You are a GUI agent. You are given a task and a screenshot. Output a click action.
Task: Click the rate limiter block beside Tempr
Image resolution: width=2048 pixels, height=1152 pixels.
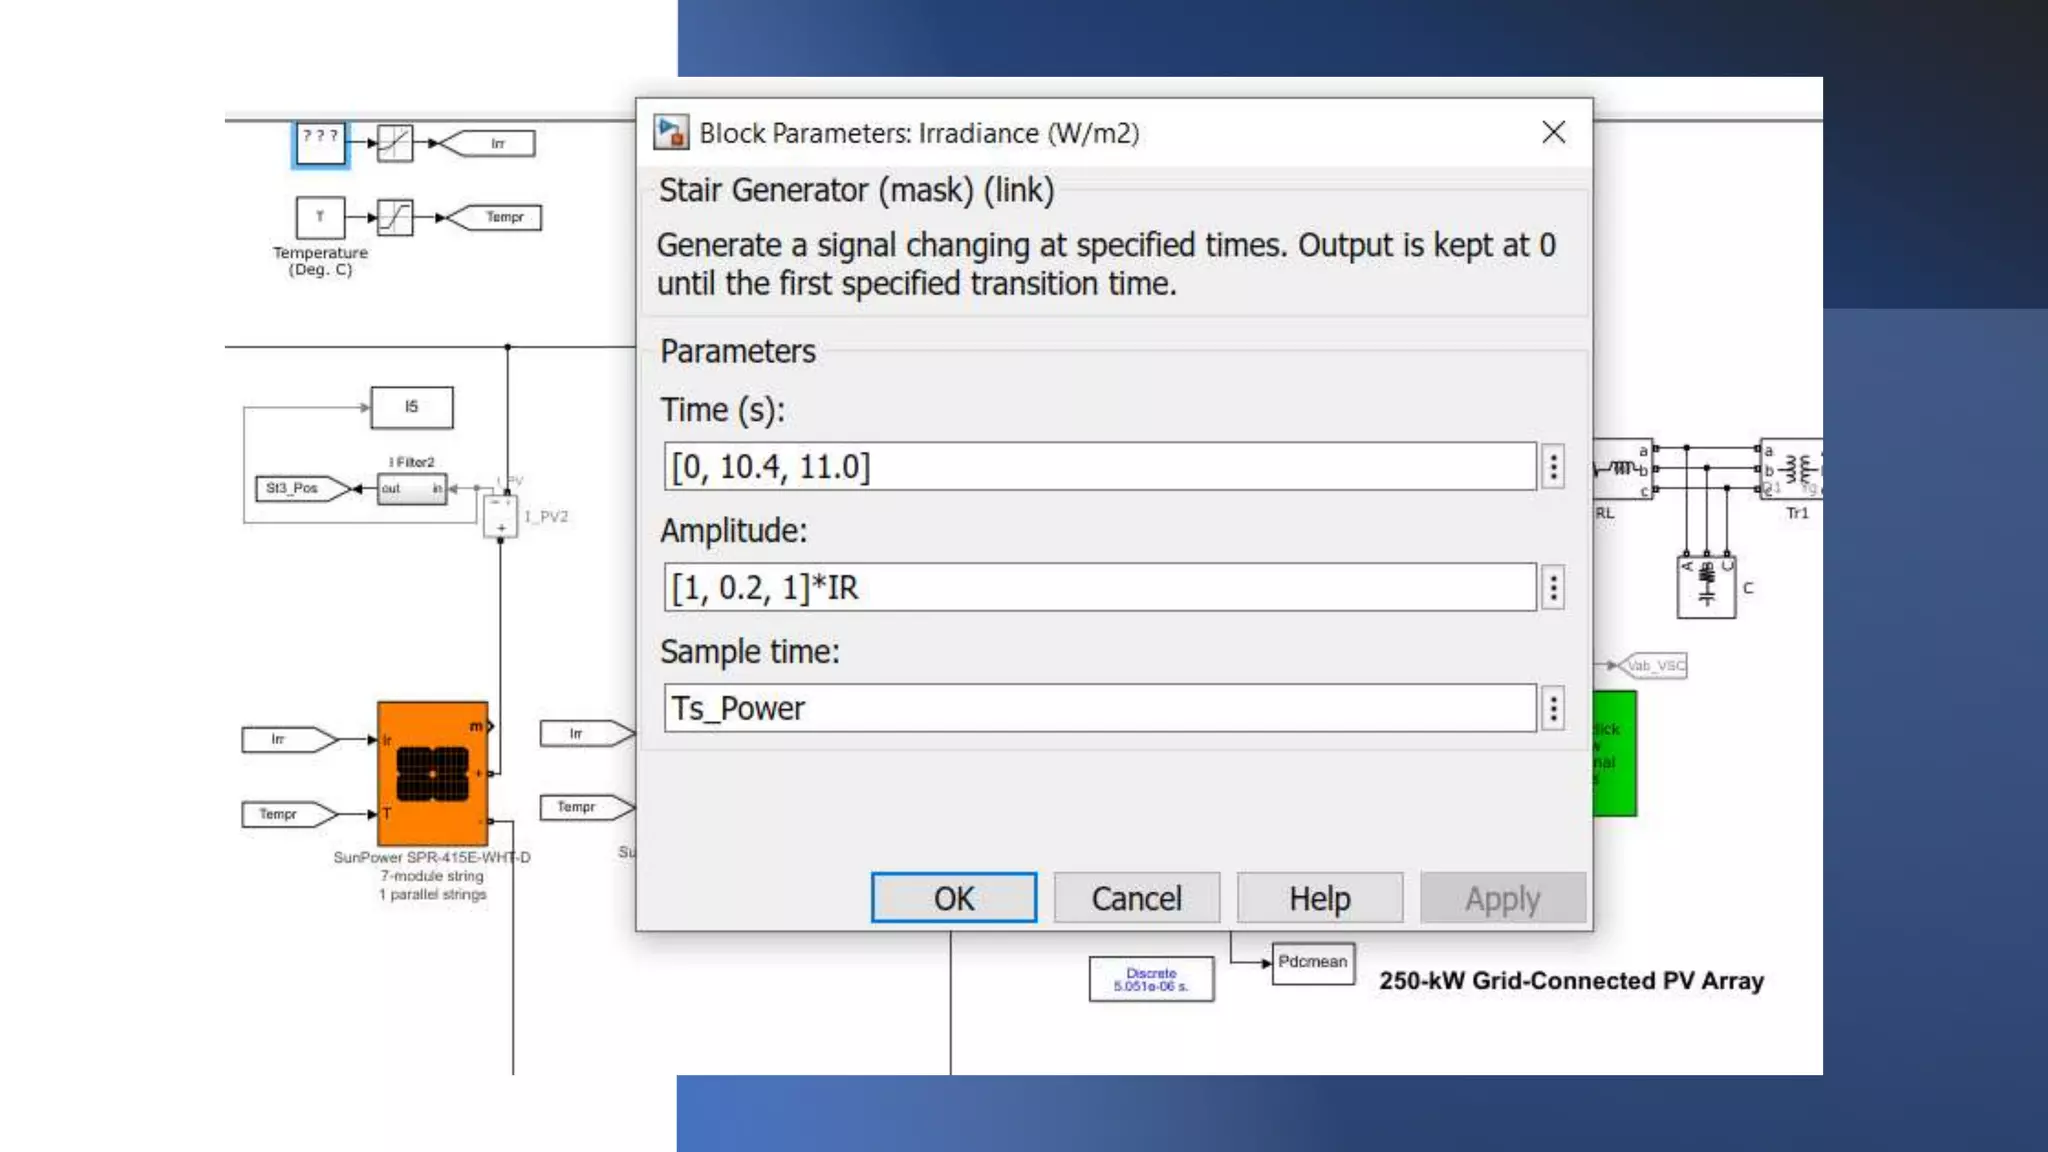click(x=395, y=217)
